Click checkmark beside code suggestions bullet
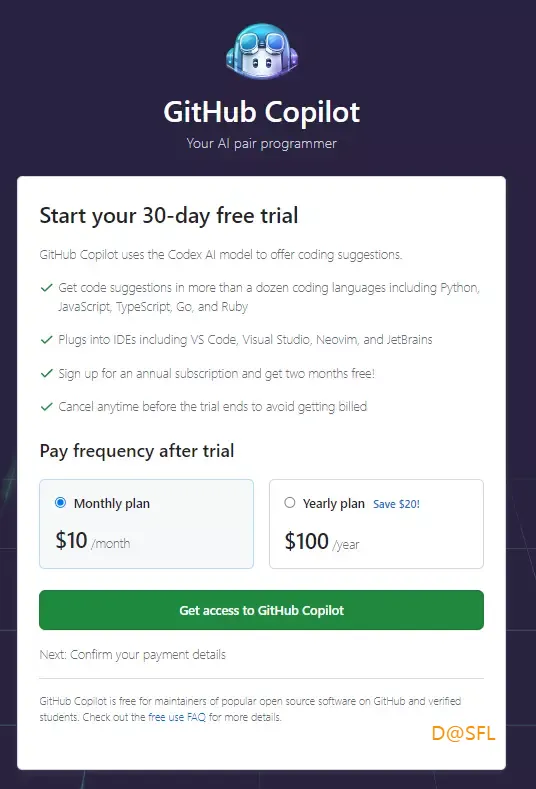This screenshot has height=789, width=536. pyautogui.click(x=47, y=288)
